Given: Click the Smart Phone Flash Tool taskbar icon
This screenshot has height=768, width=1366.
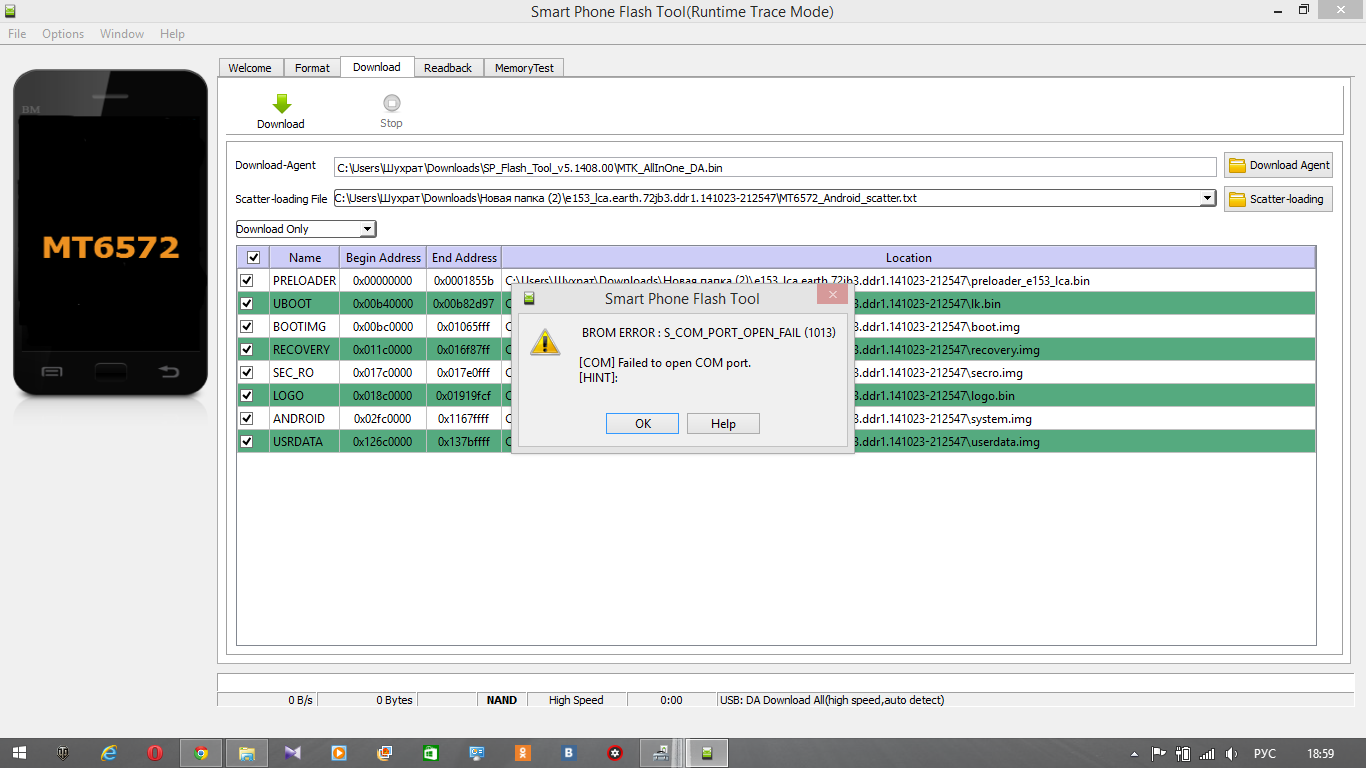Looking at the screenshot, I should click(707, 753).
